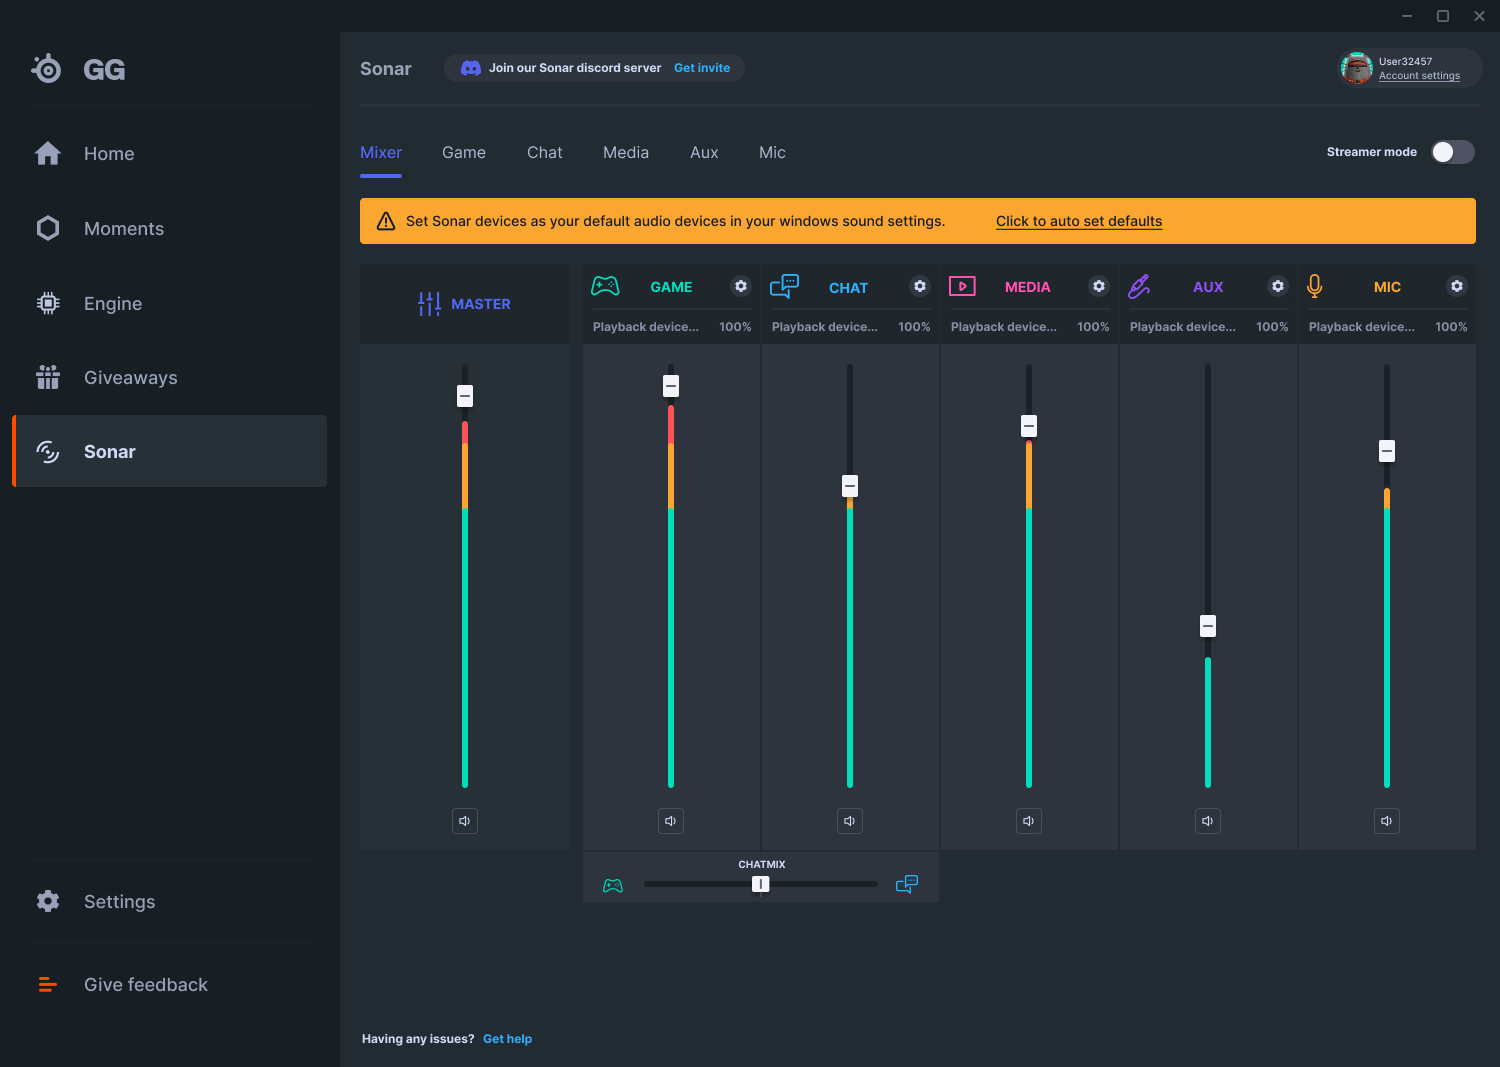Select the Mic channel microphone icon
This screenshot has height=1067, width=1500.
coord(1315,286)
